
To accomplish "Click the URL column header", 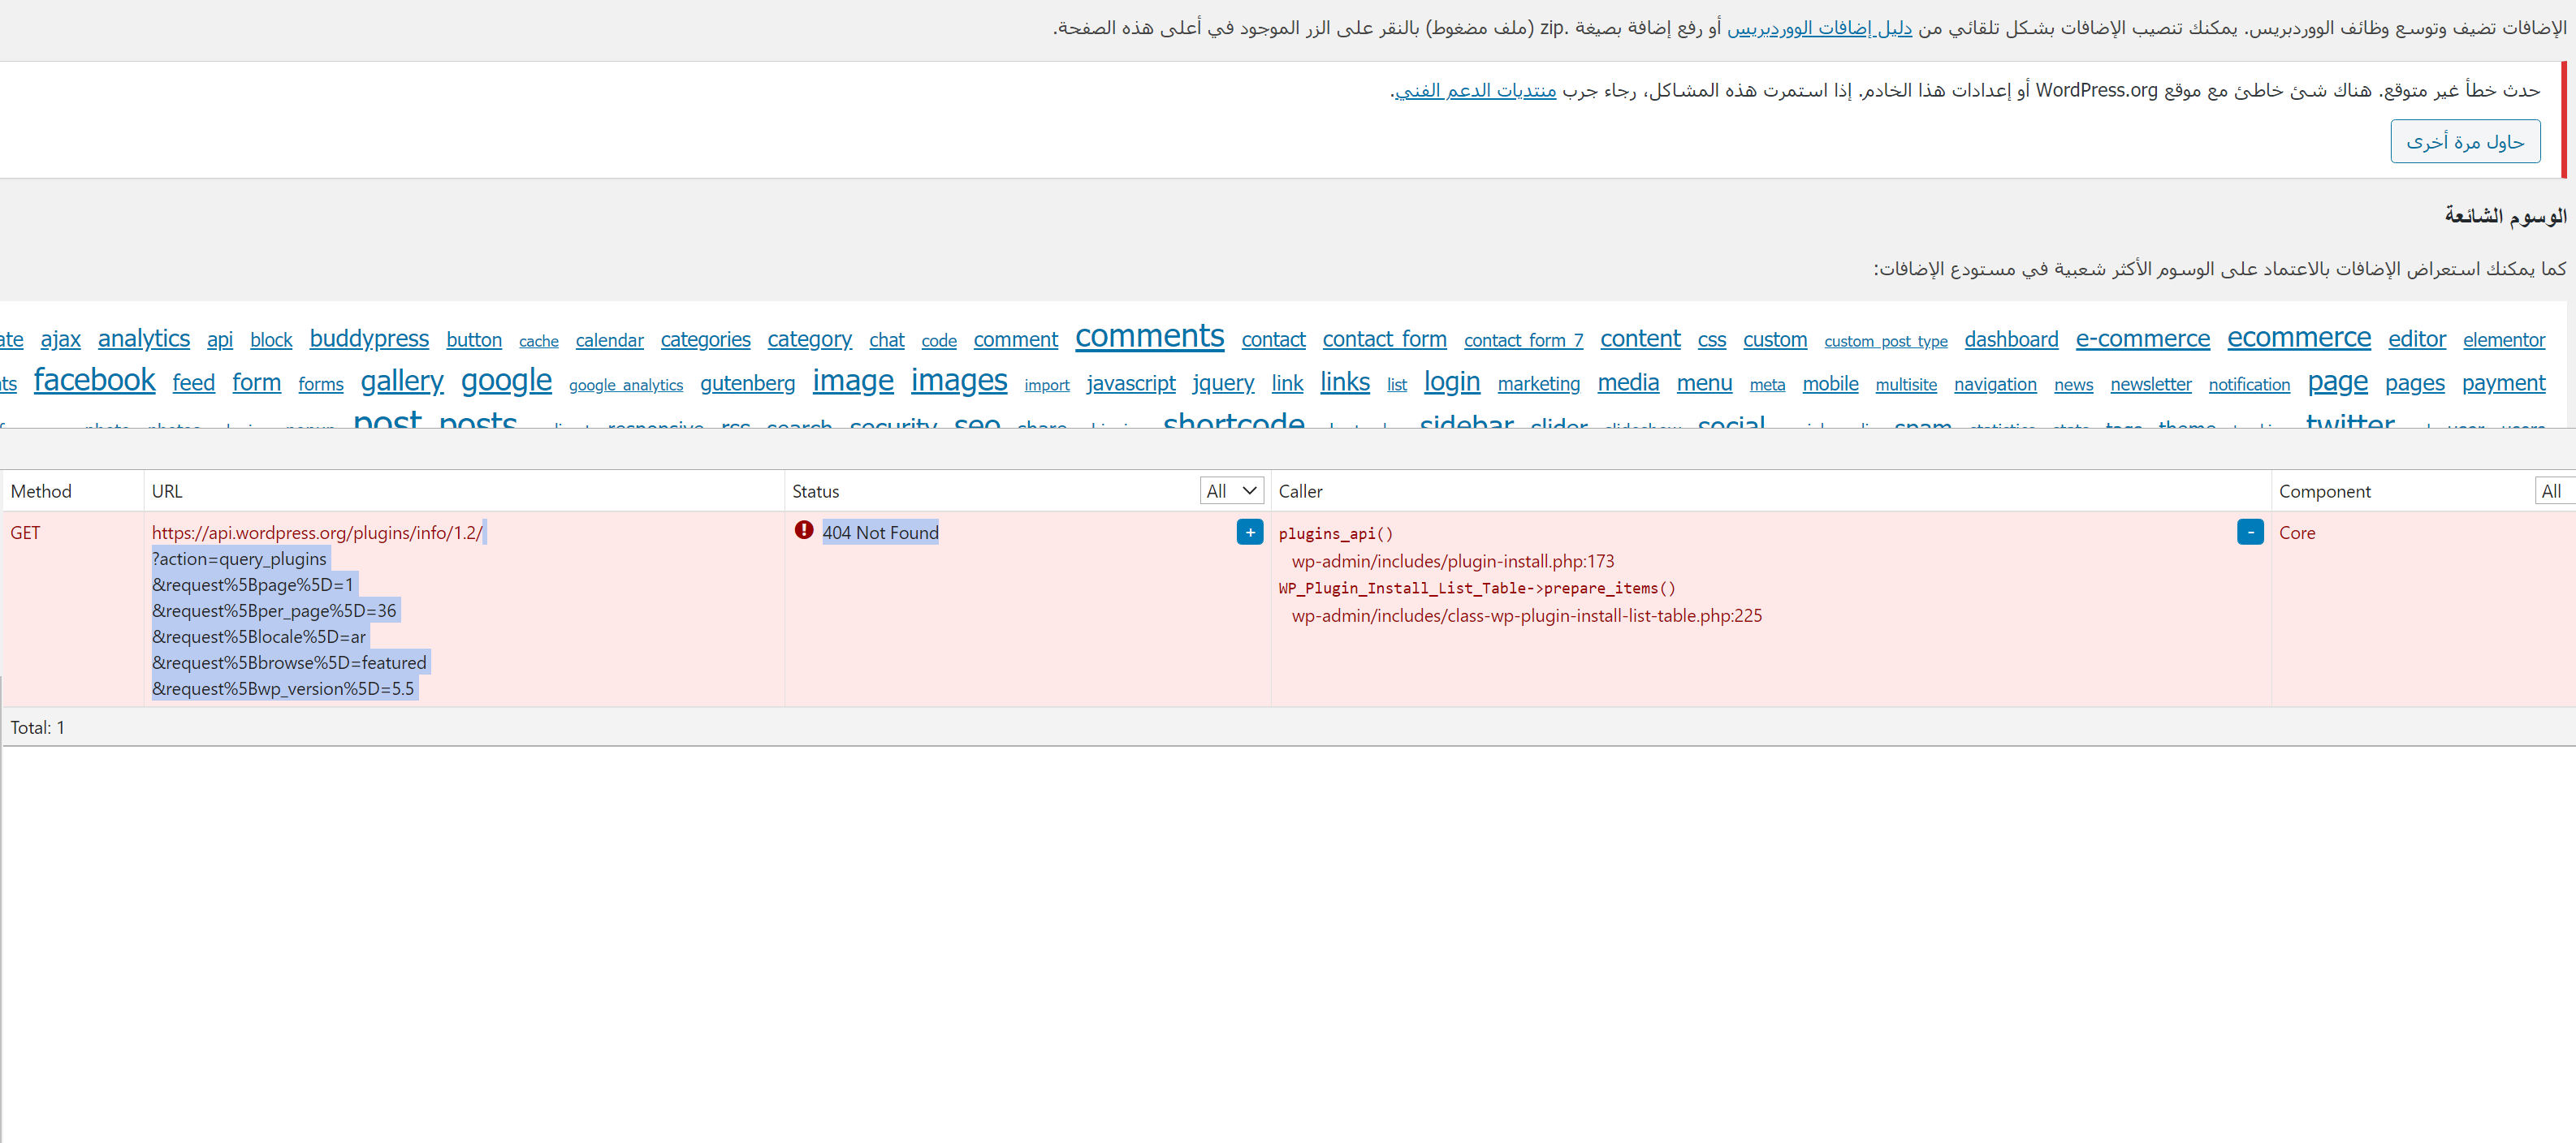I will [167, 491].
